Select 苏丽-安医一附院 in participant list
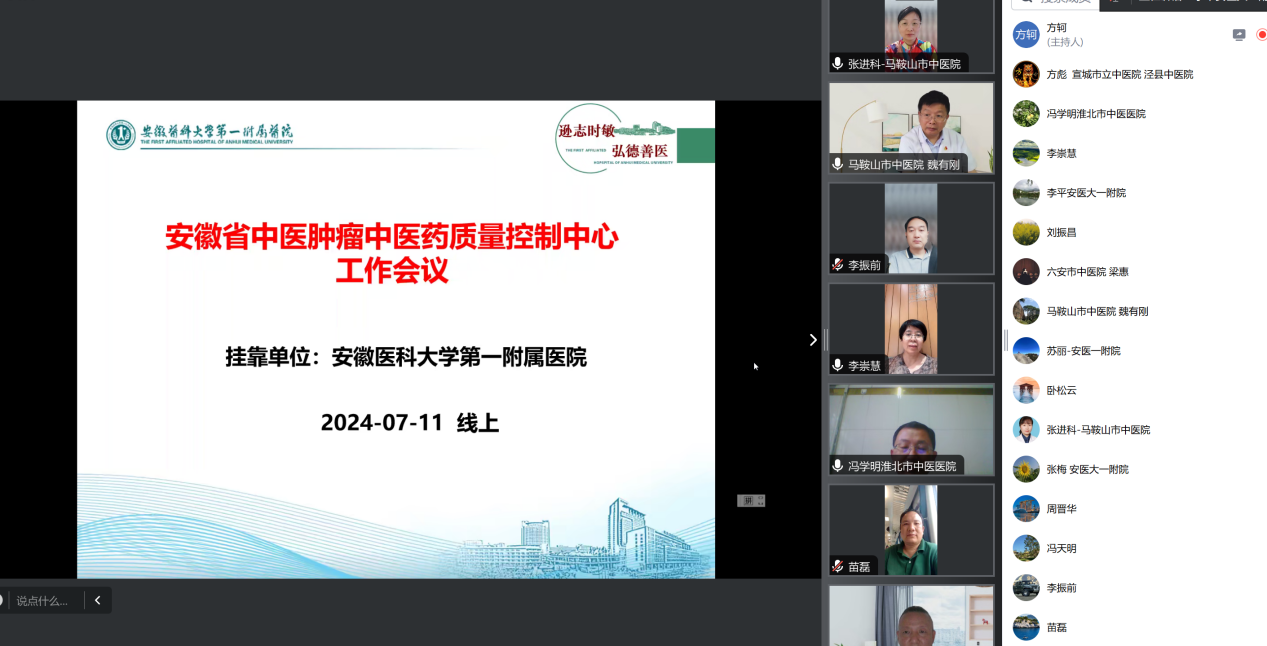This screenshot has height=646, width=1267. point(1083,351)
